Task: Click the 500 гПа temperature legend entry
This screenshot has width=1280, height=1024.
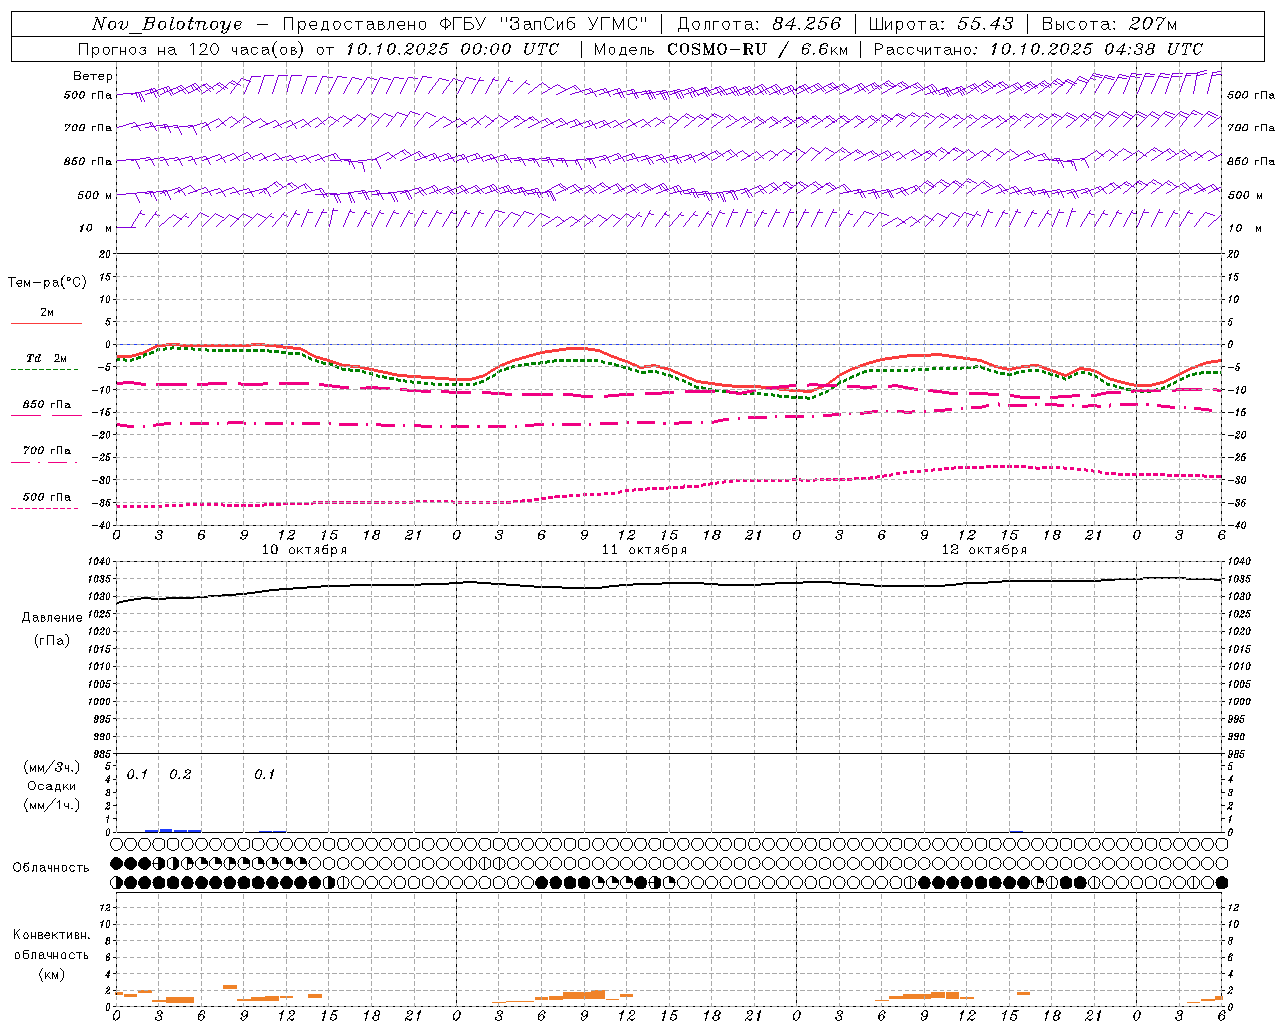Action: (47, 497)
